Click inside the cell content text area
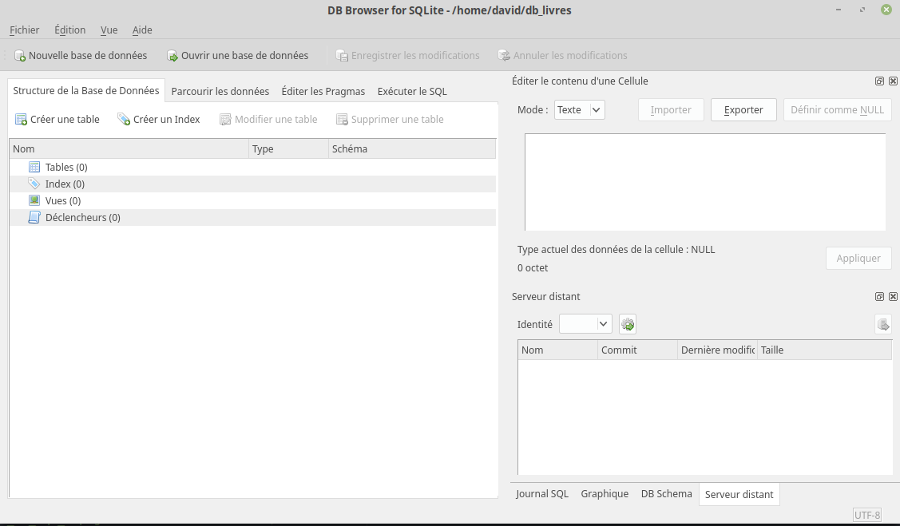 [705, 182]
